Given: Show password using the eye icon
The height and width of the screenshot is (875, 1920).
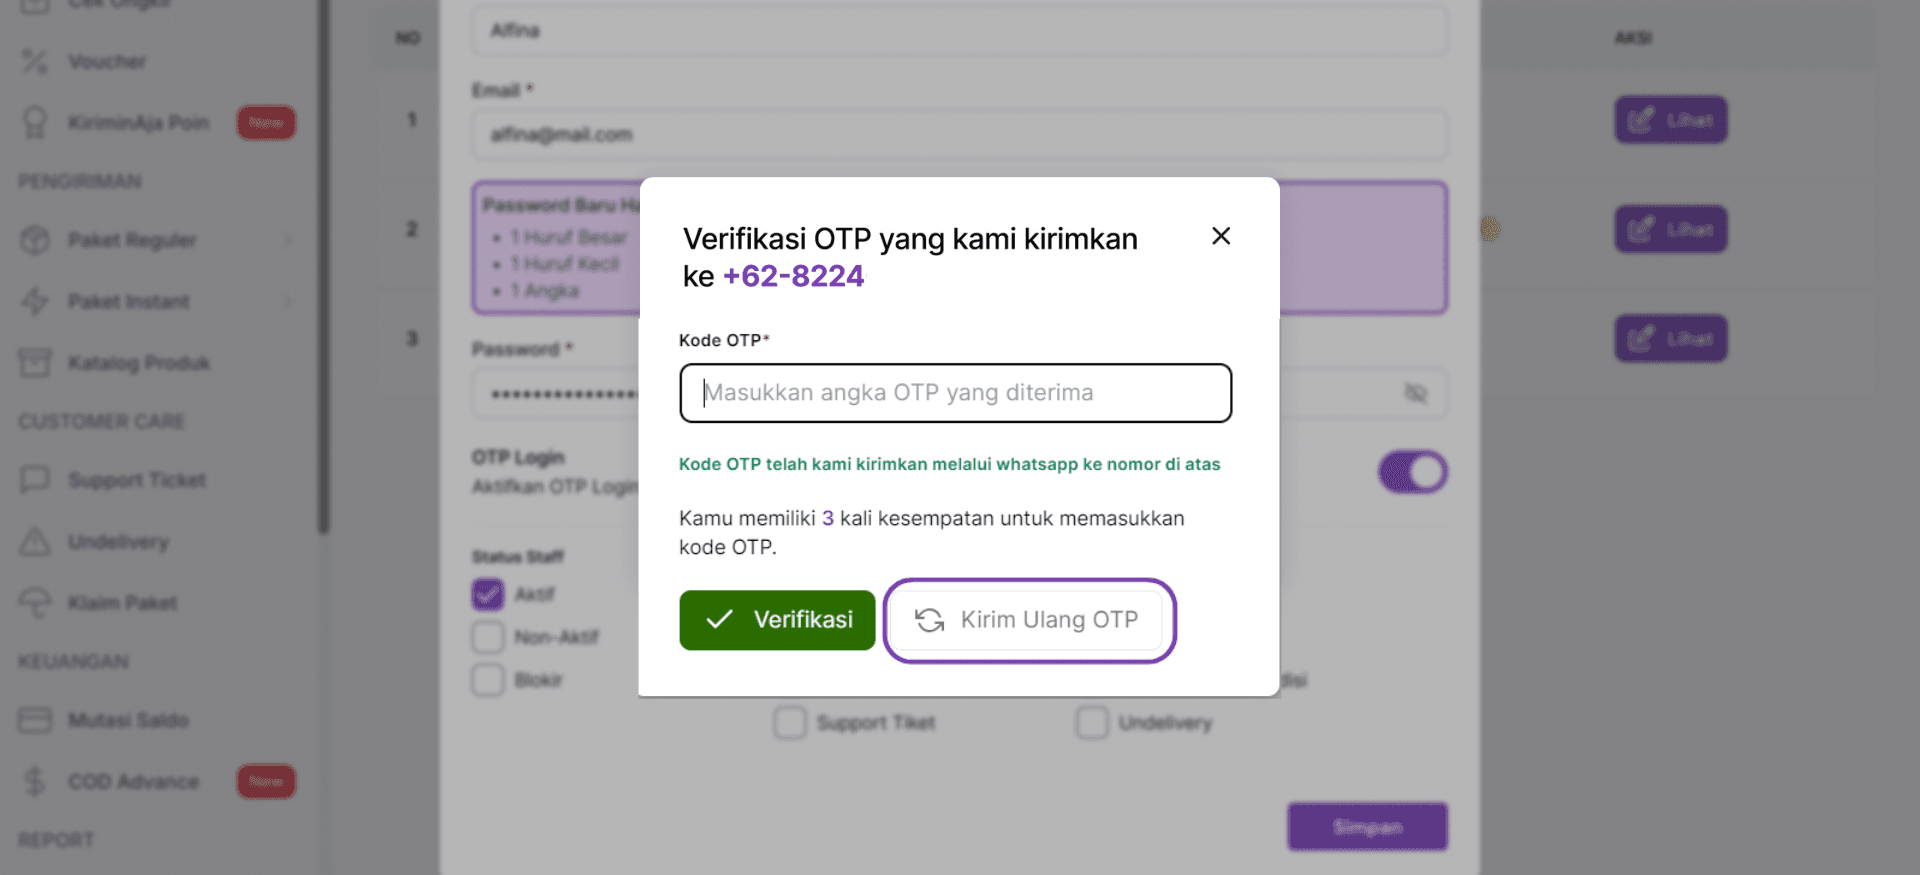Looking at the screenshot, I should click(x=1415, y=393).
